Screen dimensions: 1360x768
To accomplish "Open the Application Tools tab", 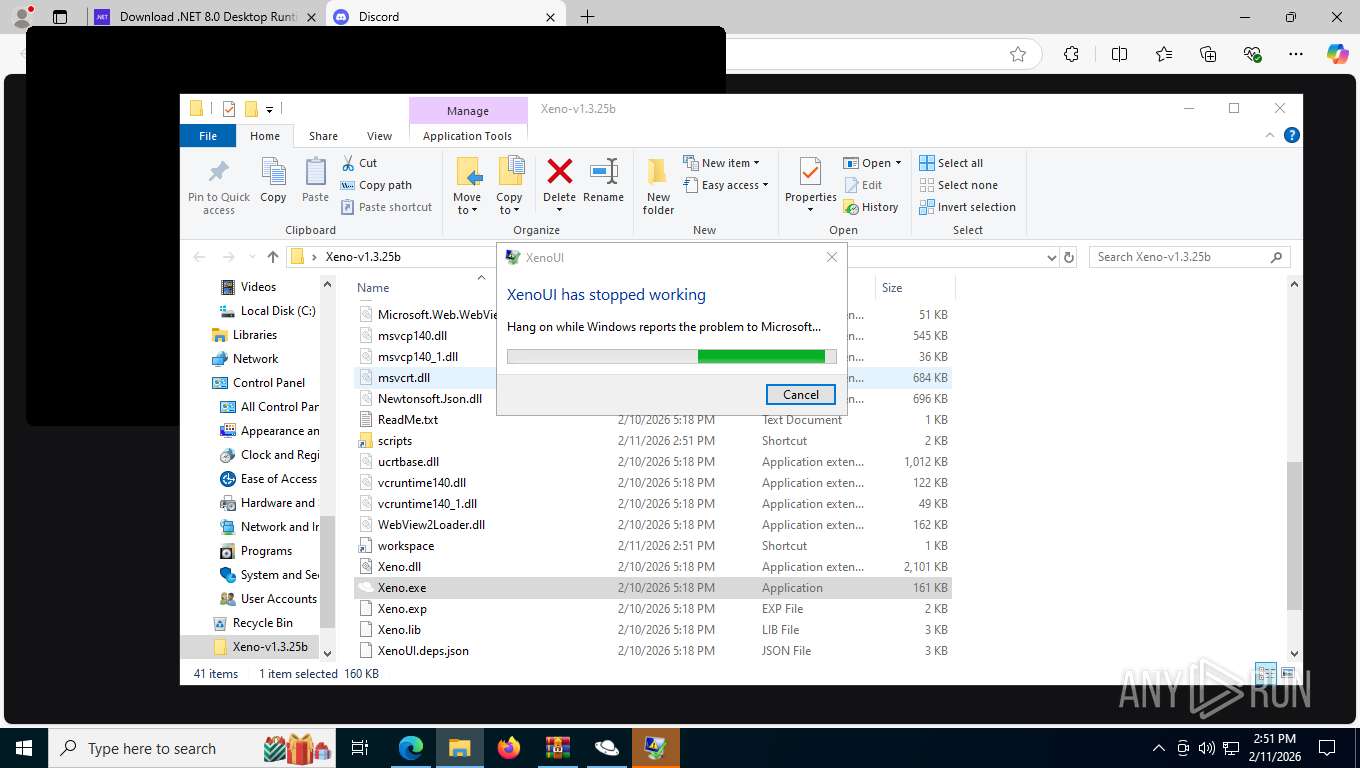I will pyautogui.click(x=467, y=136).
